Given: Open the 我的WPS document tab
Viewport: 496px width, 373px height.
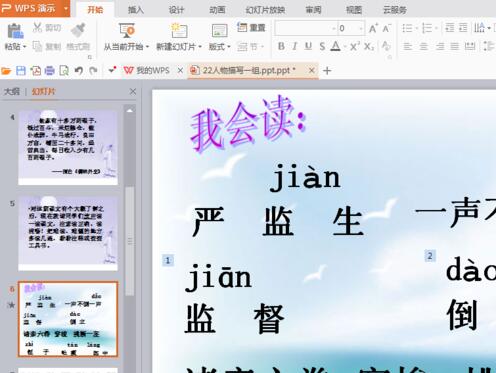Looking at the screenshot, I should pyautogui.click(x=153, y=70).
